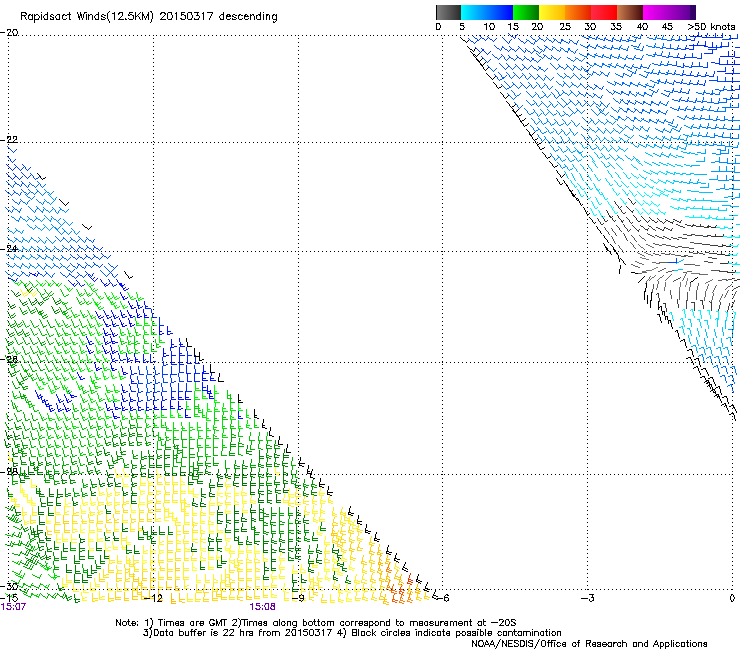
Task: Click the 'Note: 1) Times are GMT' line
Action: tap(316, 623)
